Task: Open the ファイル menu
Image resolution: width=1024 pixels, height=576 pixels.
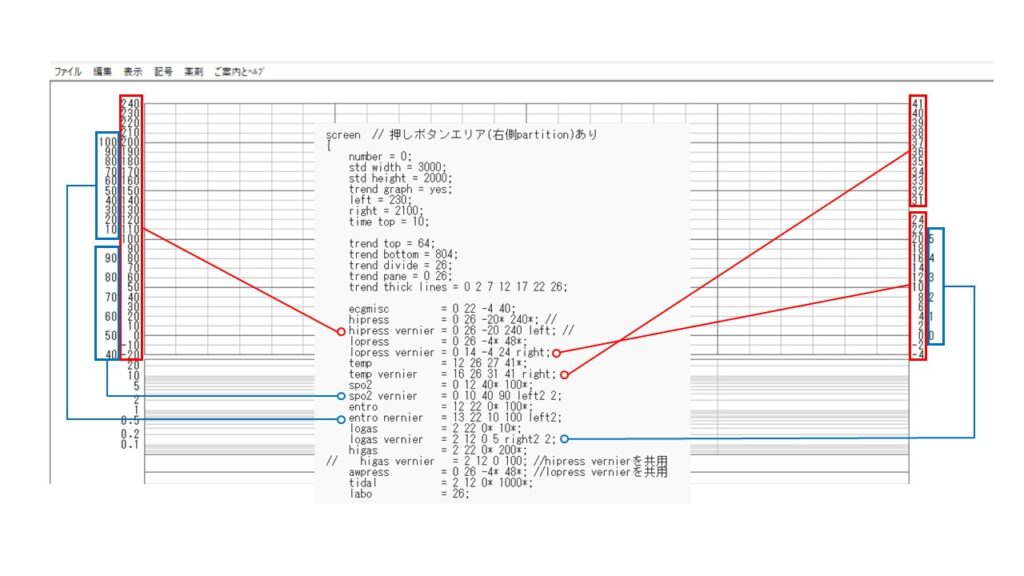Action: point(67,72)
